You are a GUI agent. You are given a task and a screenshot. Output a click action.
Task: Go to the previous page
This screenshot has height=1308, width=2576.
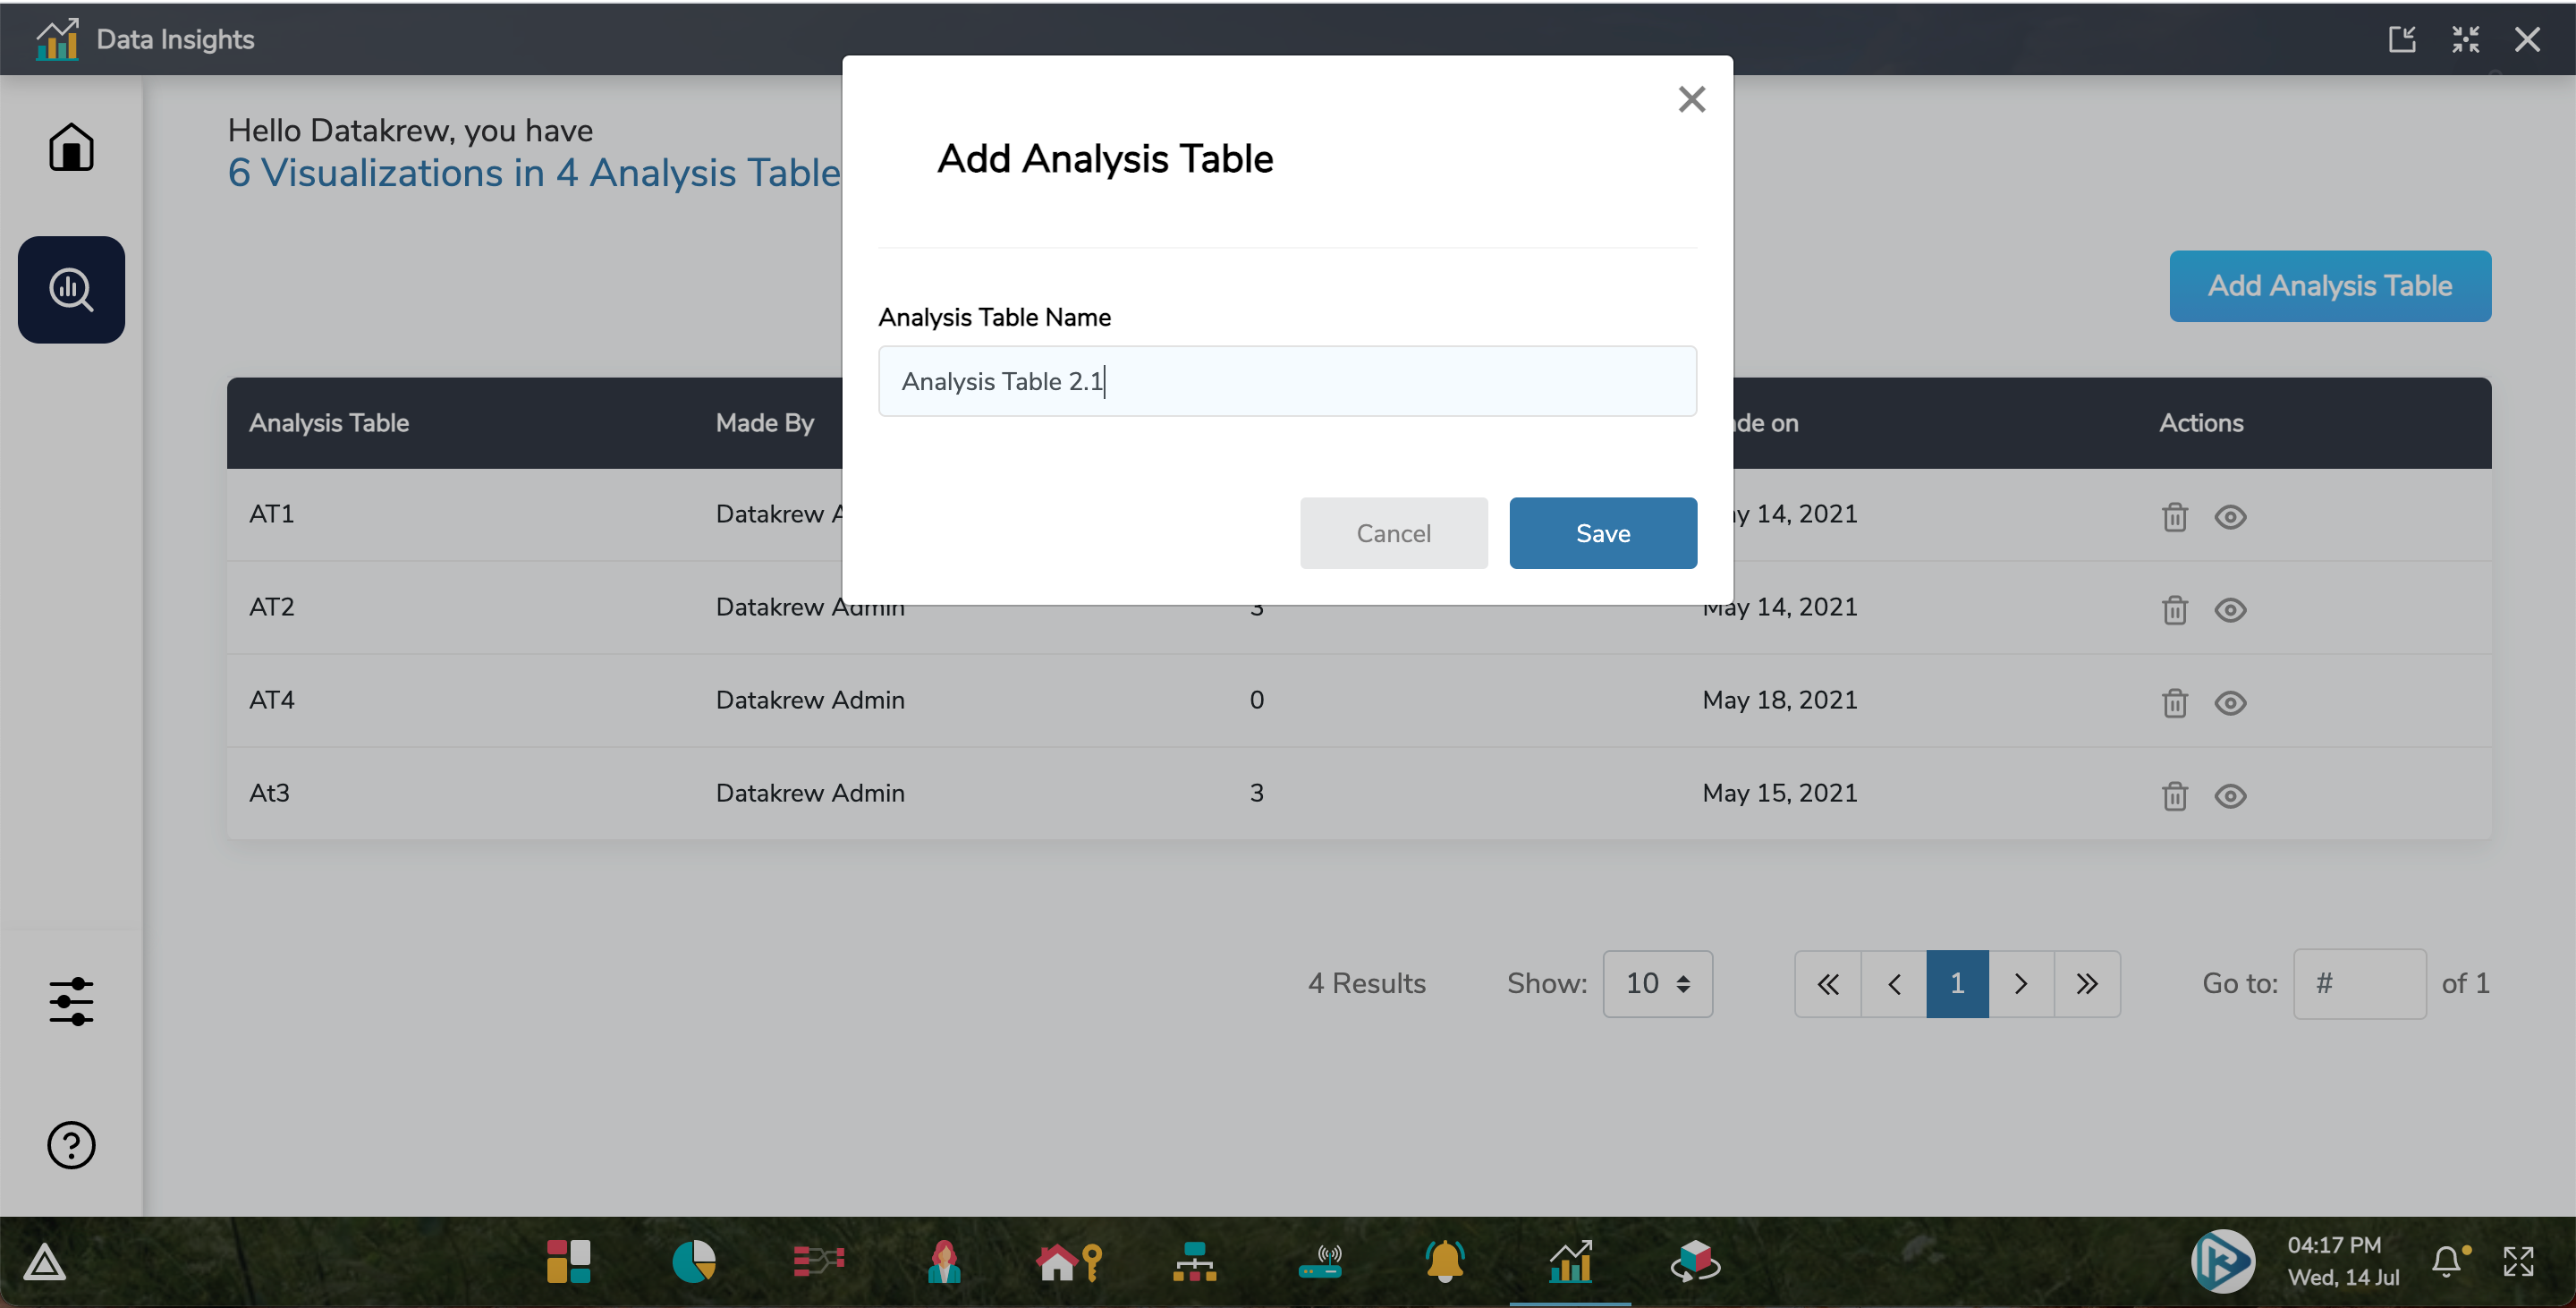point(1893,984)
